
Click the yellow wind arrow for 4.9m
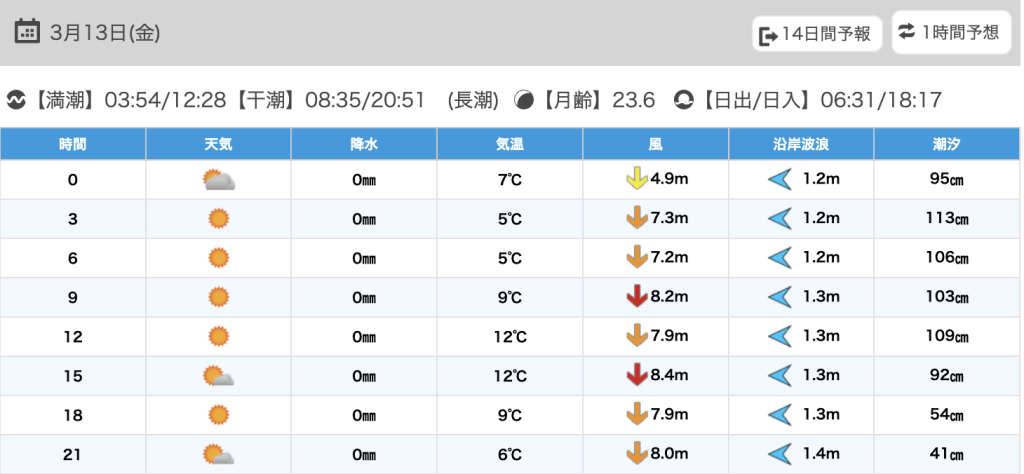tap(634, 180)
